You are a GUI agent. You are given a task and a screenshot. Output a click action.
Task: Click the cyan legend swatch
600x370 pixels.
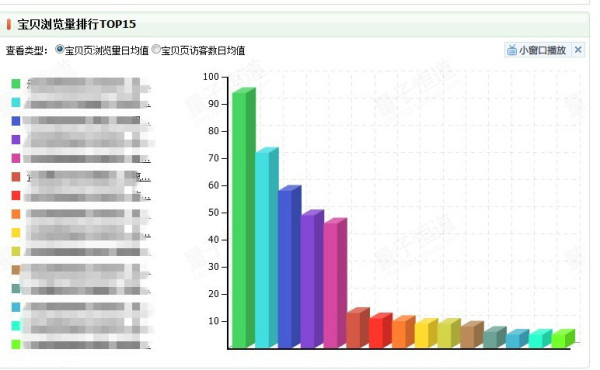16,102
